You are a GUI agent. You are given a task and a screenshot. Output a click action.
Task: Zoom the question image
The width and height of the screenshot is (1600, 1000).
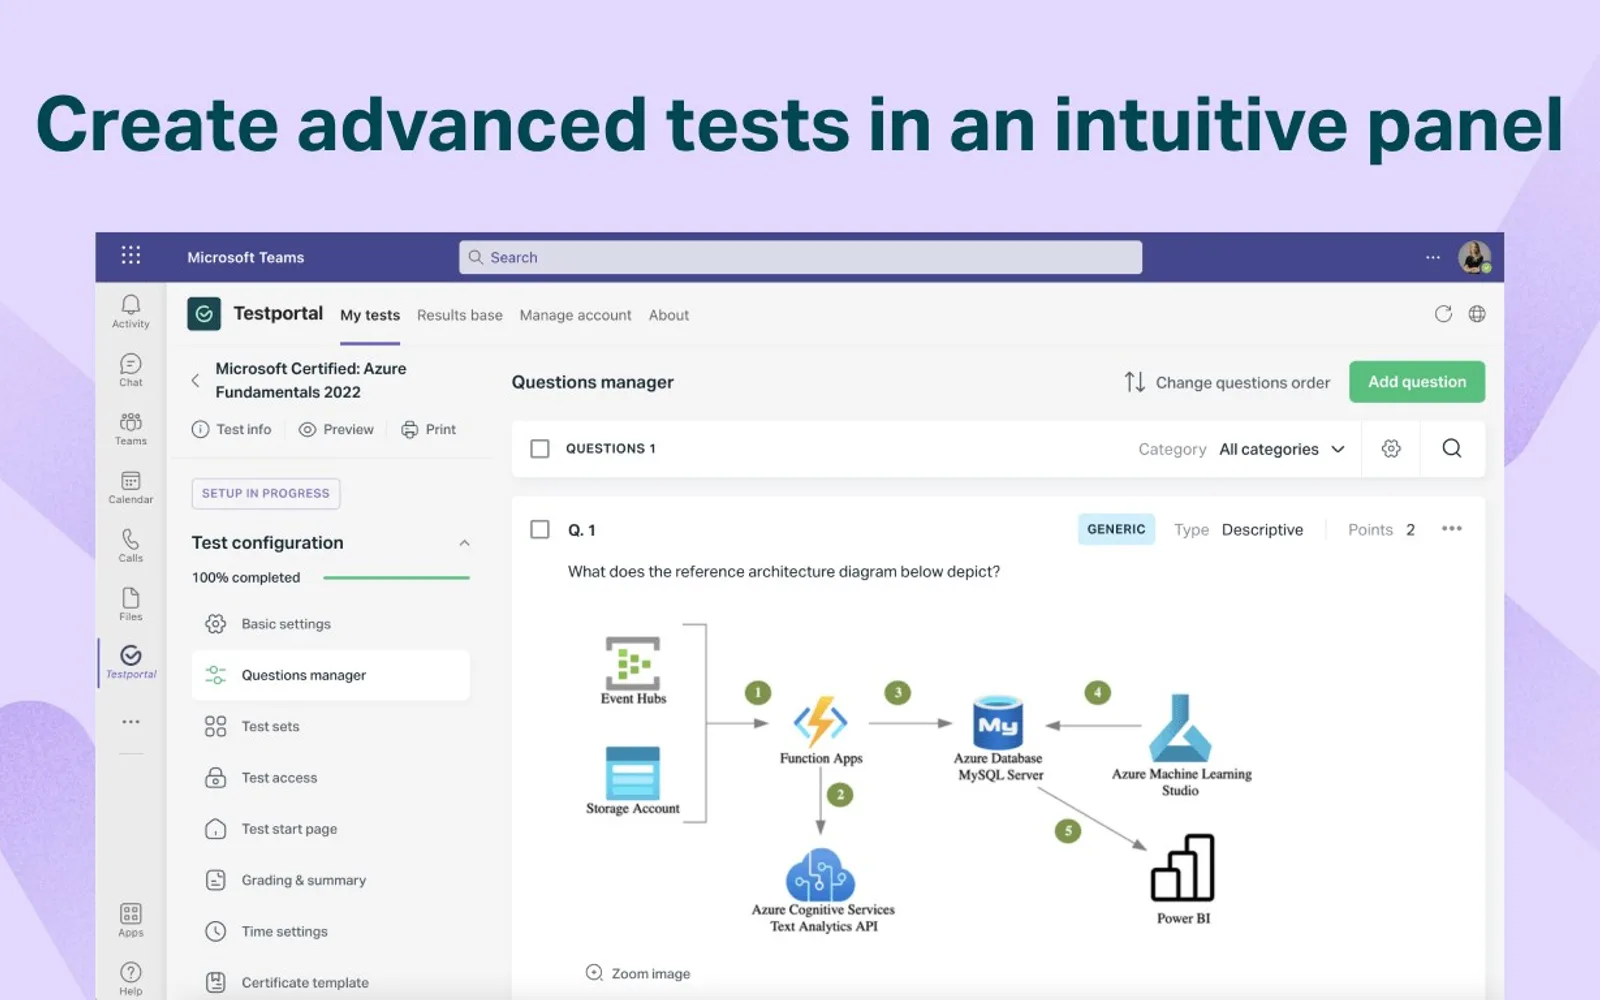638,973
